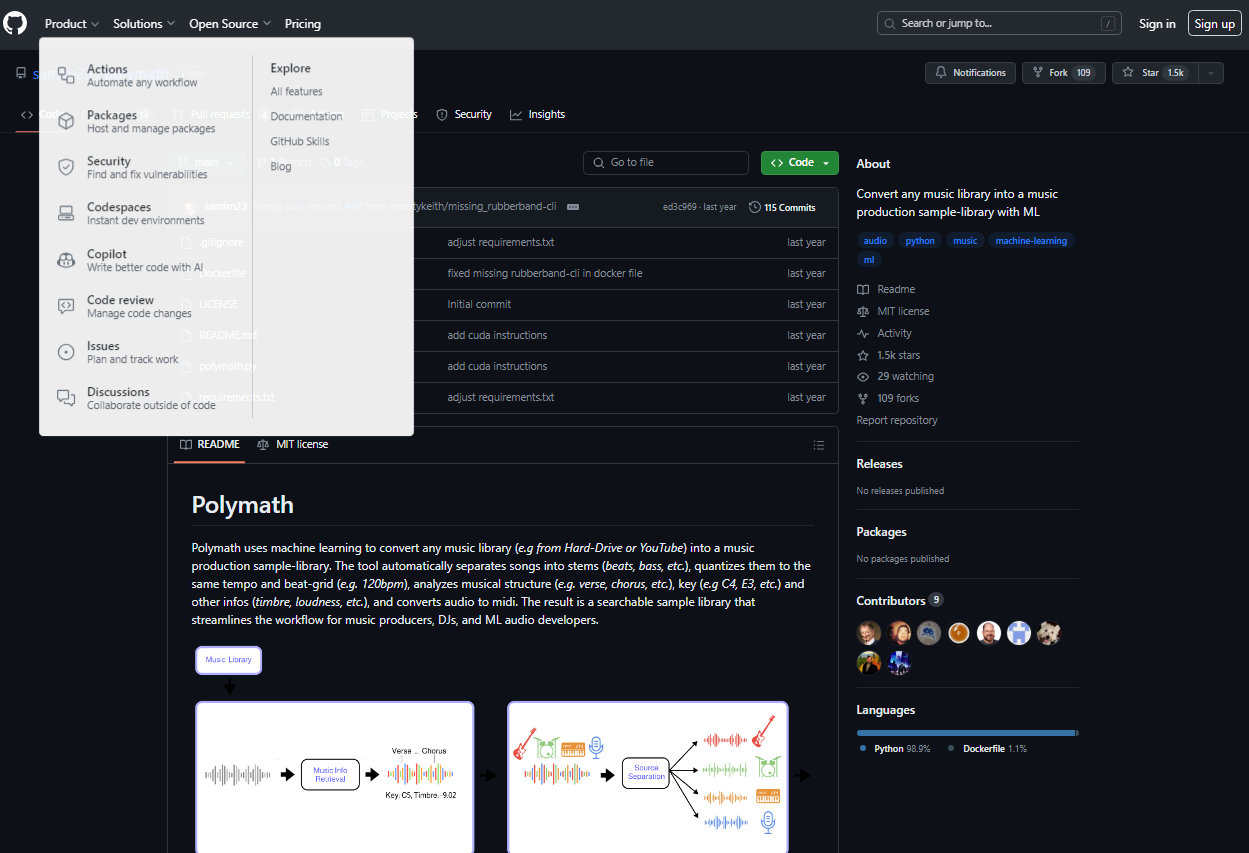This screenshot has width=1249, height=853.
Task: Open fixed missing rubberband-cli commit message
Action: point(545,273)
